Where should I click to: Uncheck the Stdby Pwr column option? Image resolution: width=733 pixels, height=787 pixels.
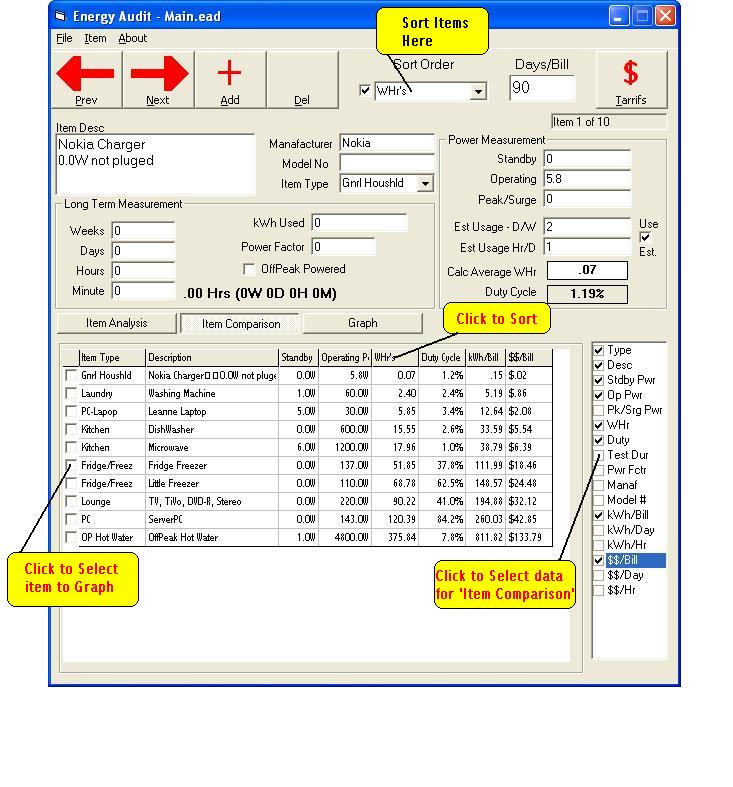(598, 380)
